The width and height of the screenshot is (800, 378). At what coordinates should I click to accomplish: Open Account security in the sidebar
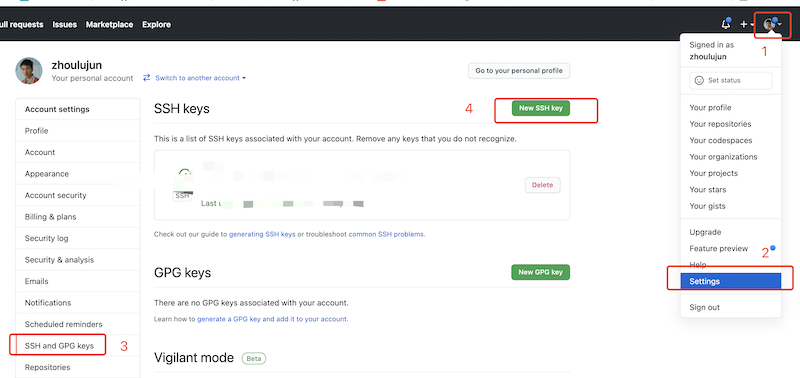(56, 195)
